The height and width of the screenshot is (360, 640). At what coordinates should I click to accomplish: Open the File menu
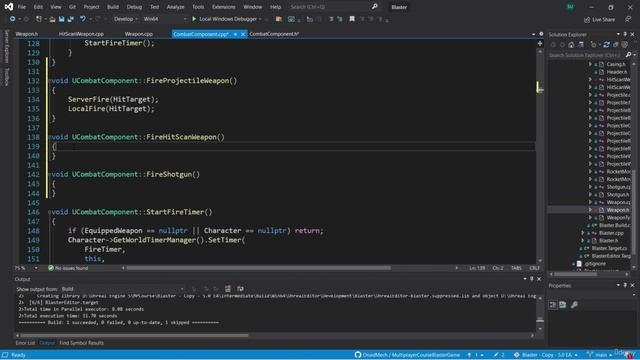[22, 7]
